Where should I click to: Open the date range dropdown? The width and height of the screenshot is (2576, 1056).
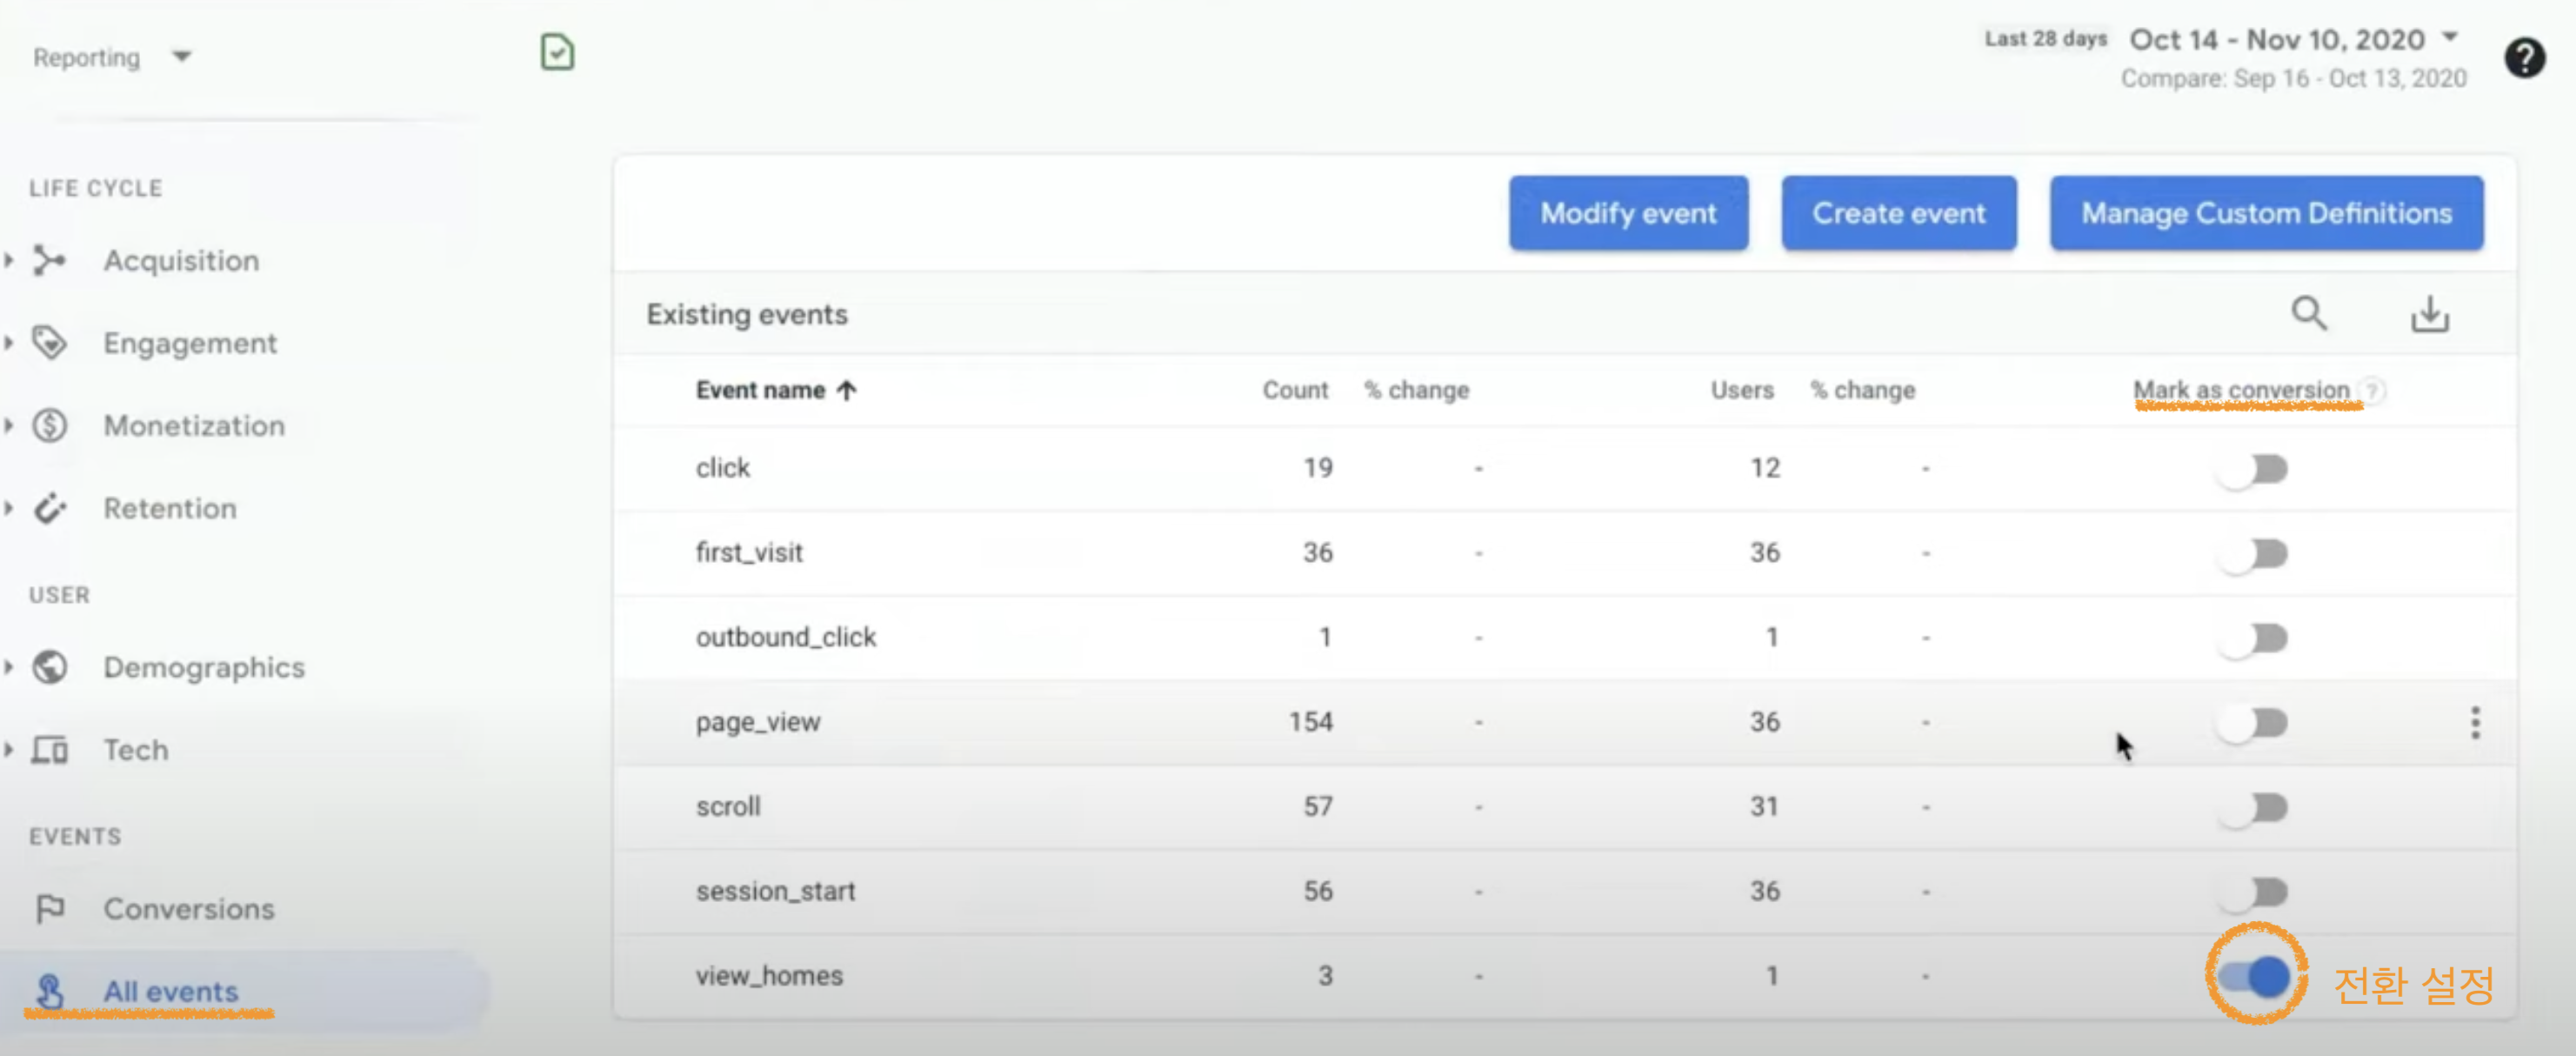(2449, 38)
